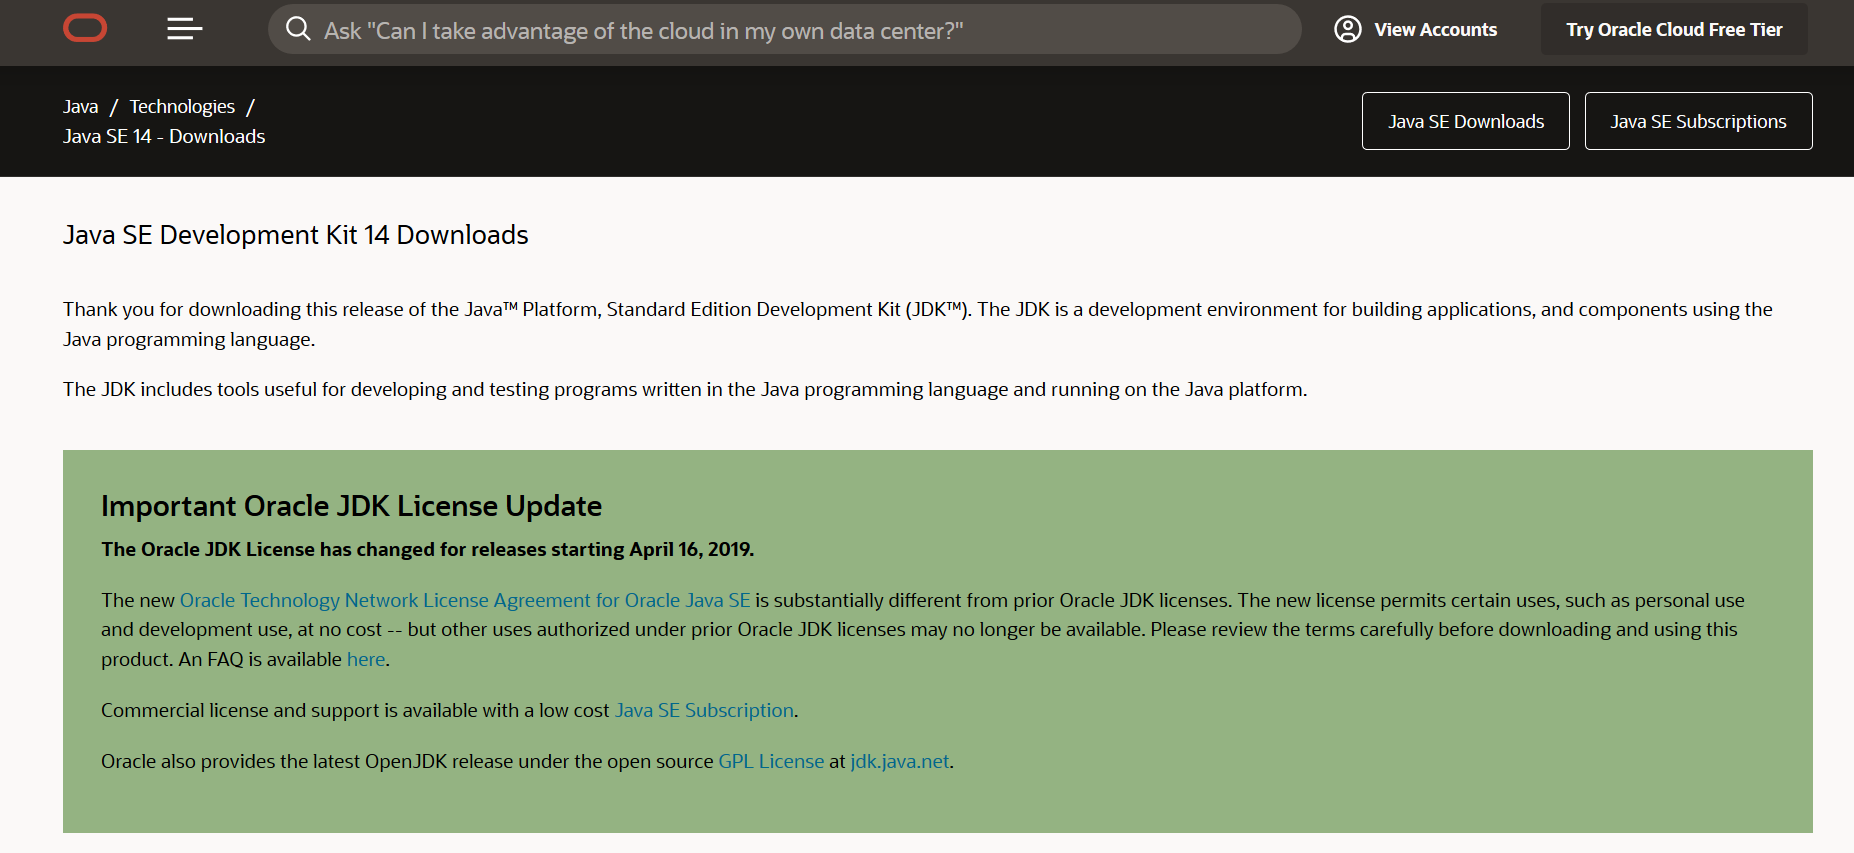Screen dimensions: 1854x853
Task: Click 'Important Oracle JDK License Update' heading
Action: click(x=351, y=506)
